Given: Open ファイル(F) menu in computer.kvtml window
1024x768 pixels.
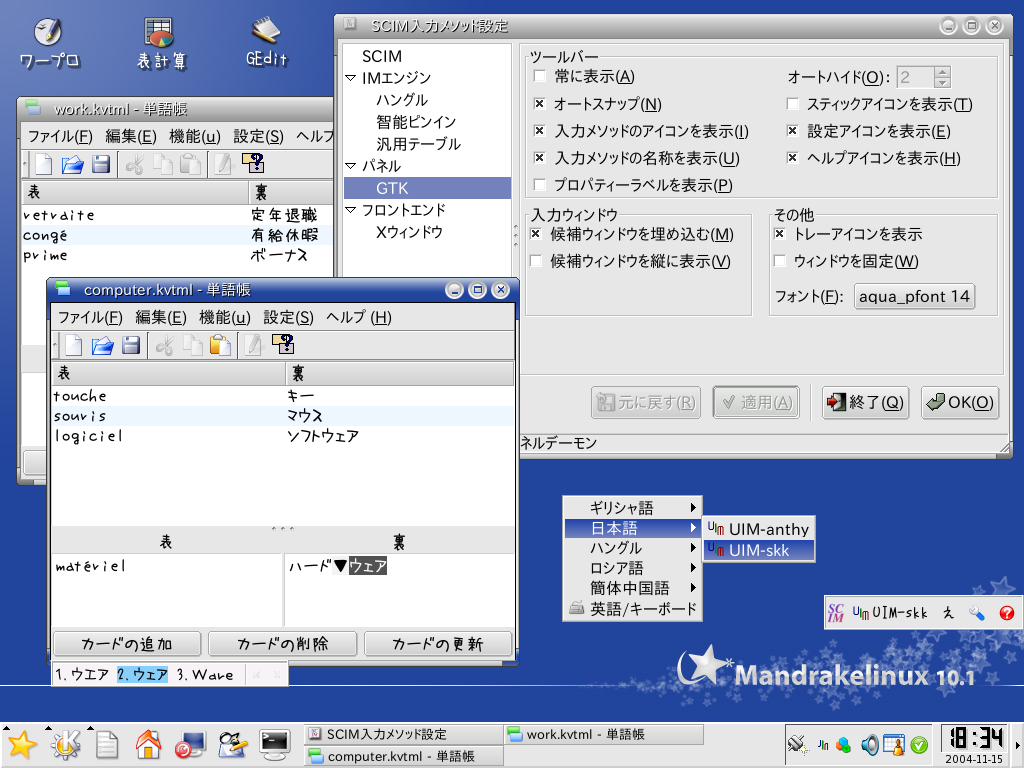Looking at the screenshot, I should click(90, 317).
